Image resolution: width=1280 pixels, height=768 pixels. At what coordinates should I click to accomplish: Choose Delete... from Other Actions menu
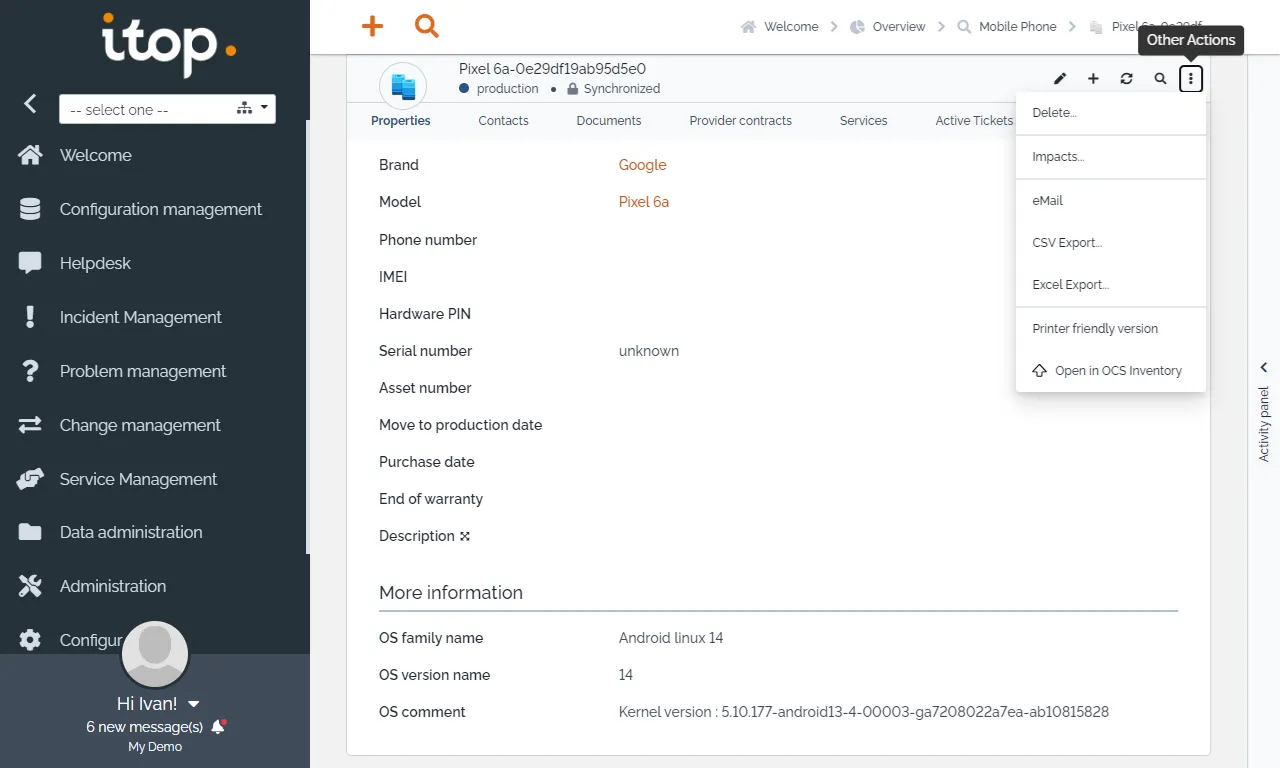coord(1111,113)
